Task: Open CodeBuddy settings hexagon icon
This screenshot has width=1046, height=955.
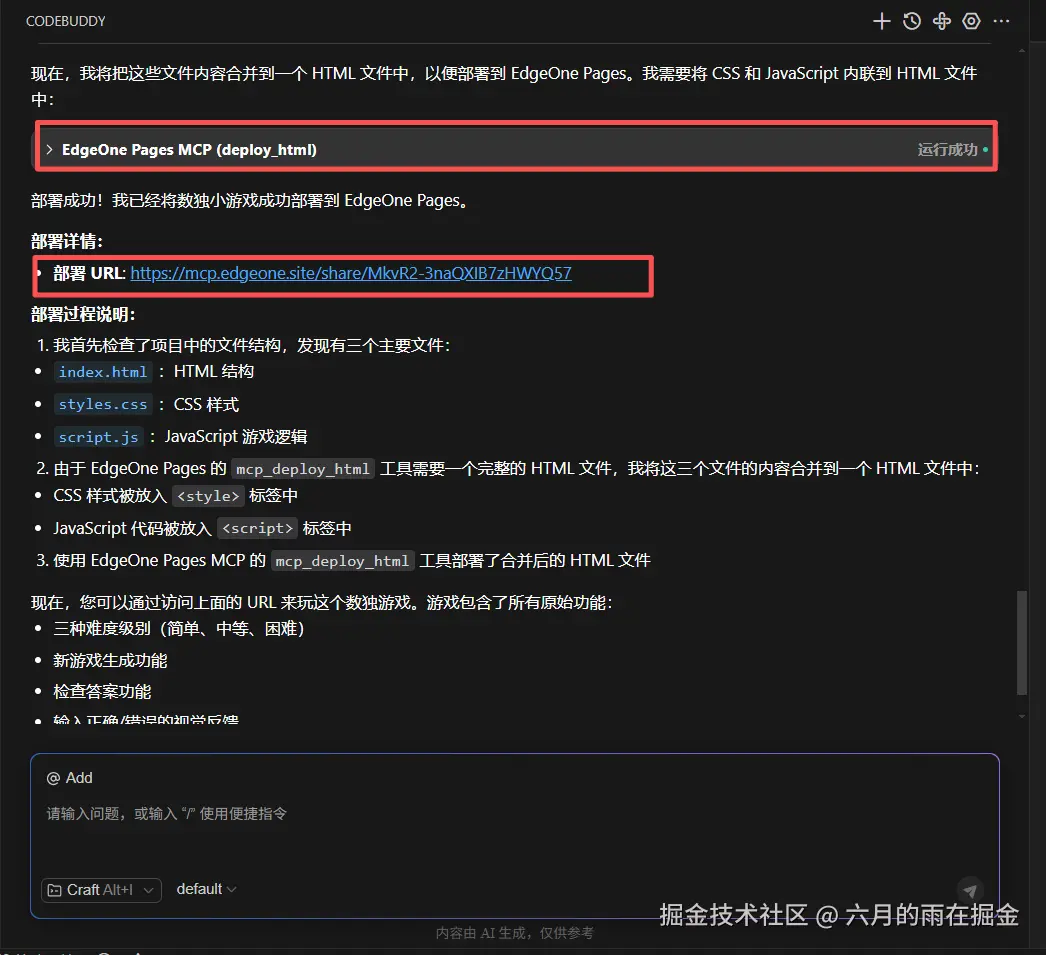Action: click(x=971, y=21)
